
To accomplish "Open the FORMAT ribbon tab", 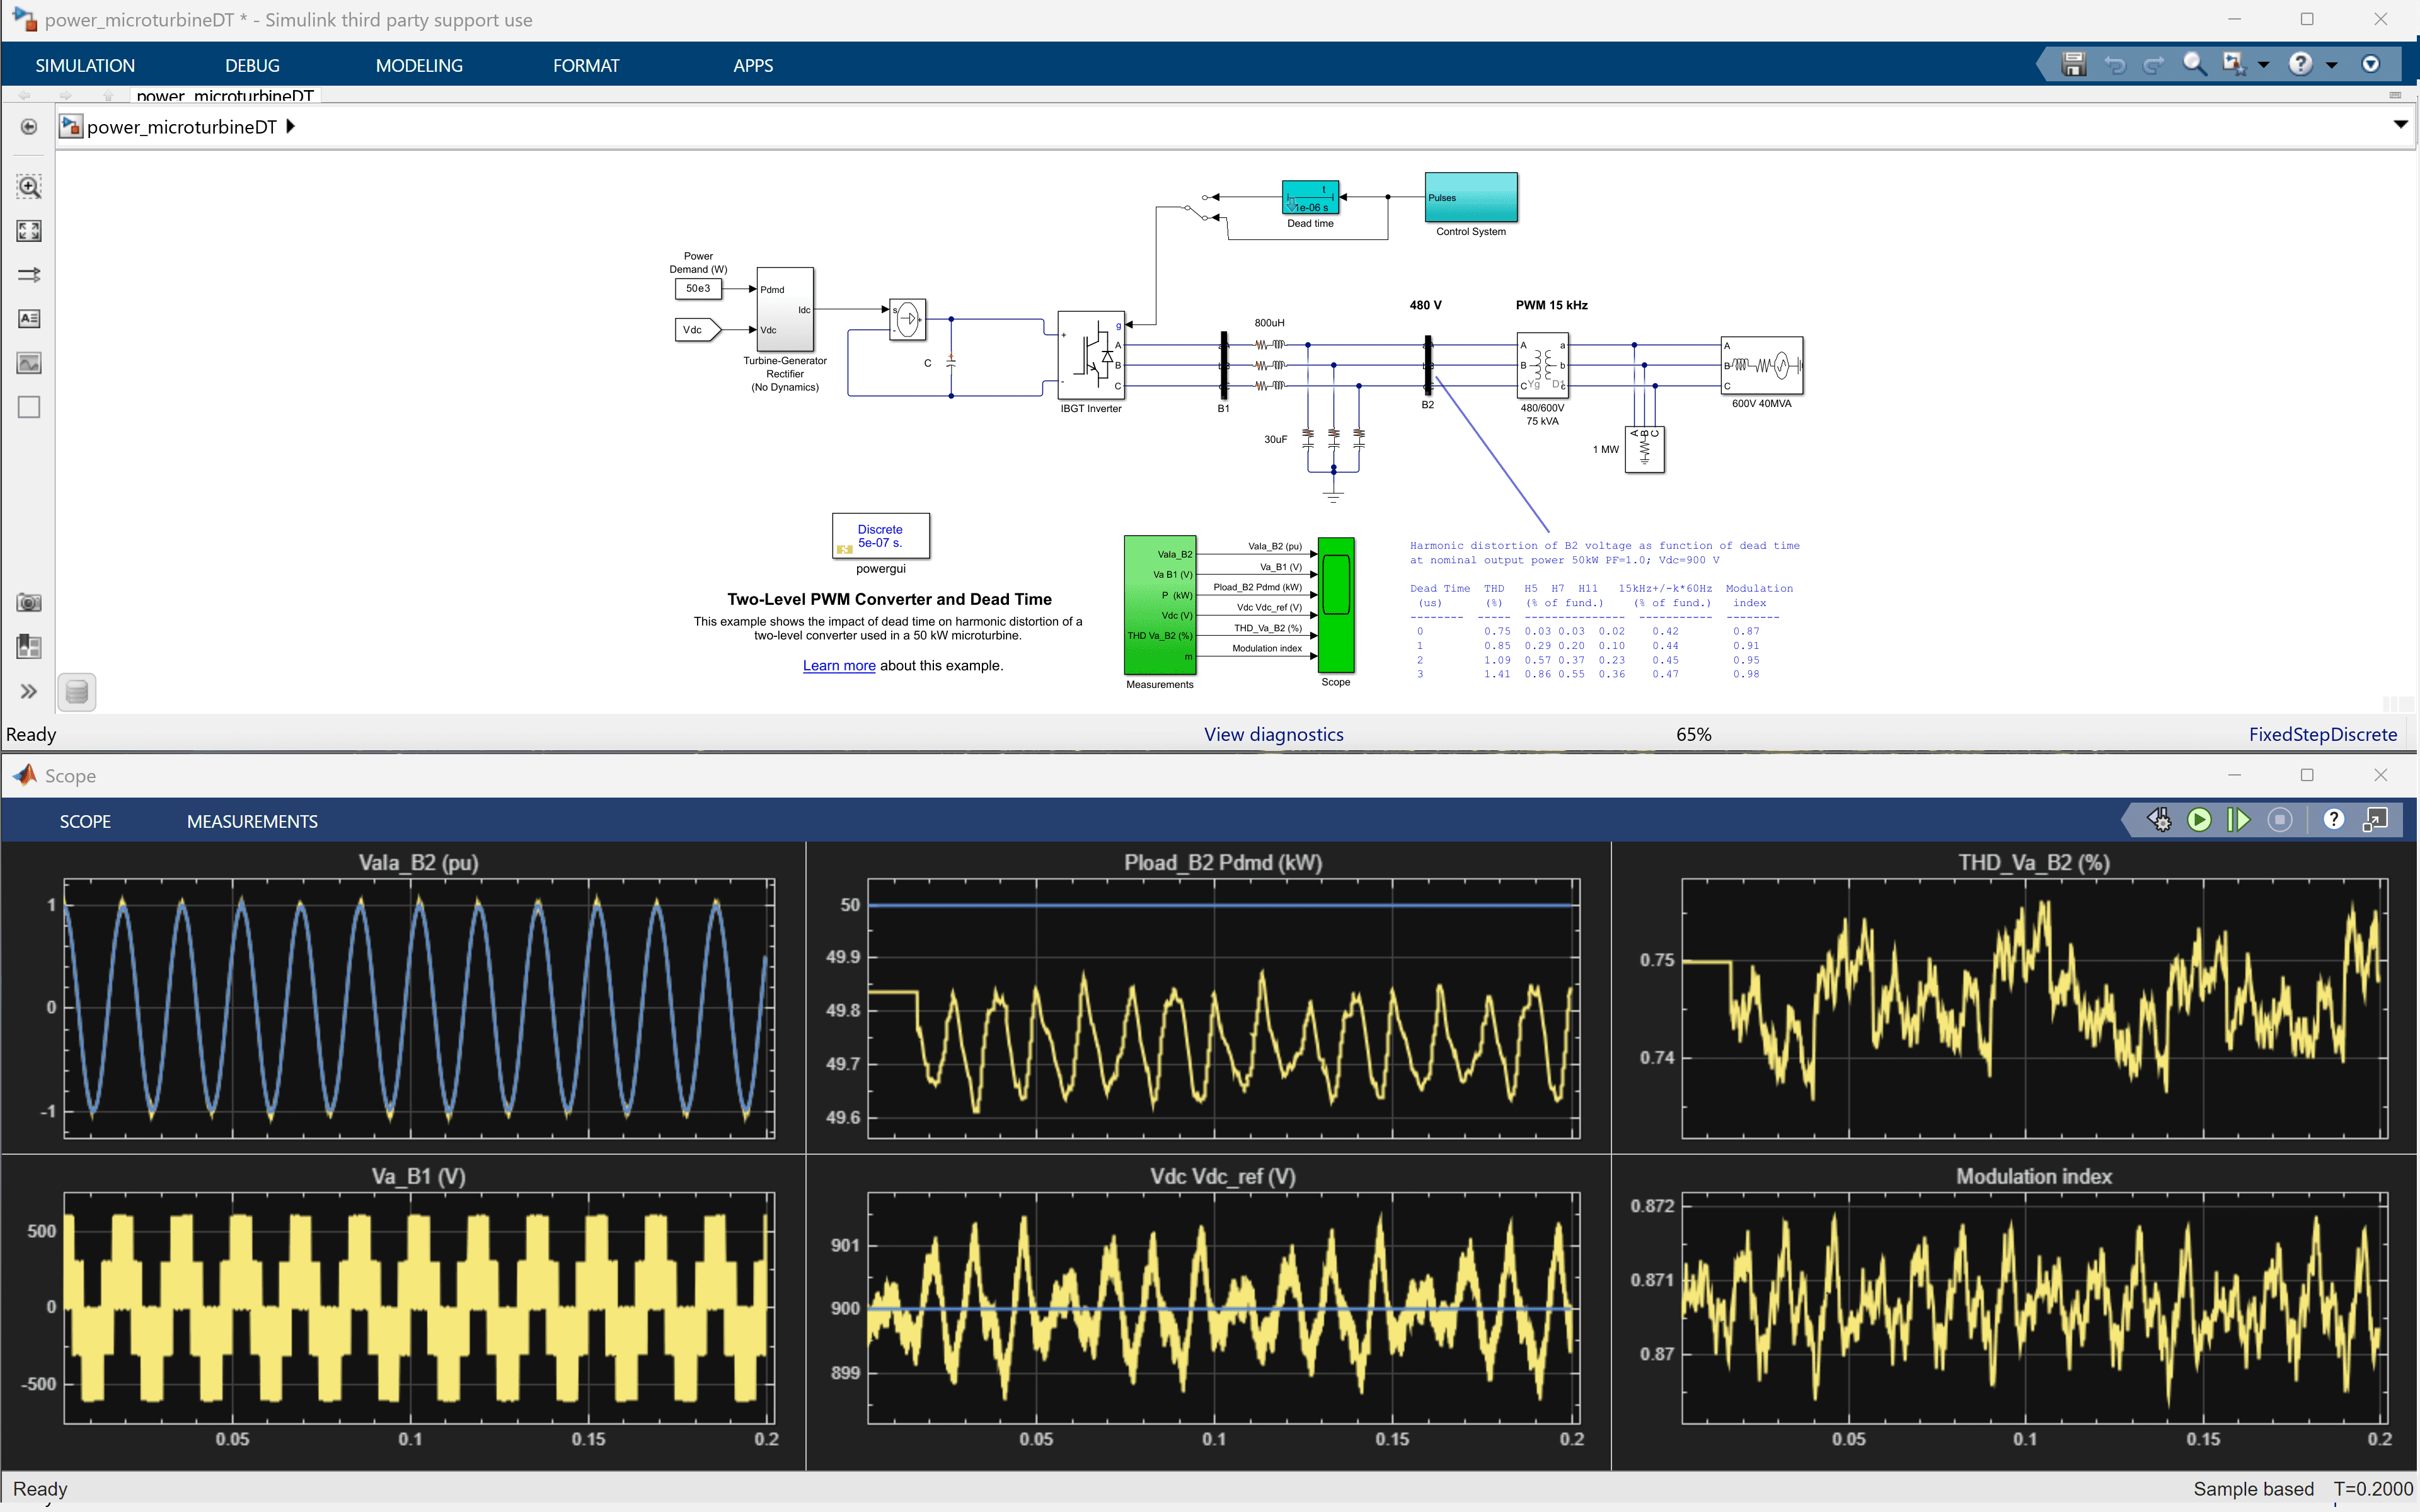I will (586, 65).
